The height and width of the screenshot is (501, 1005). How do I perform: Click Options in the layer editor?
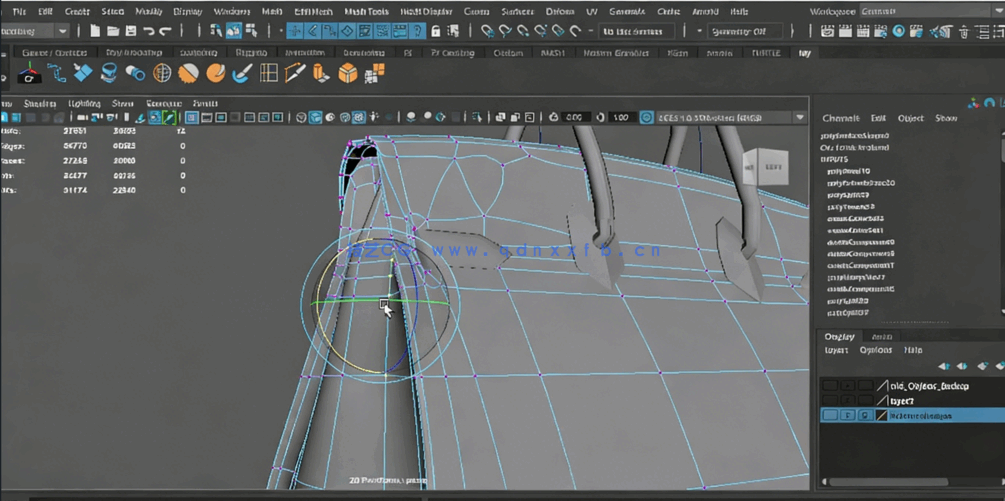[x=875, y=350]
